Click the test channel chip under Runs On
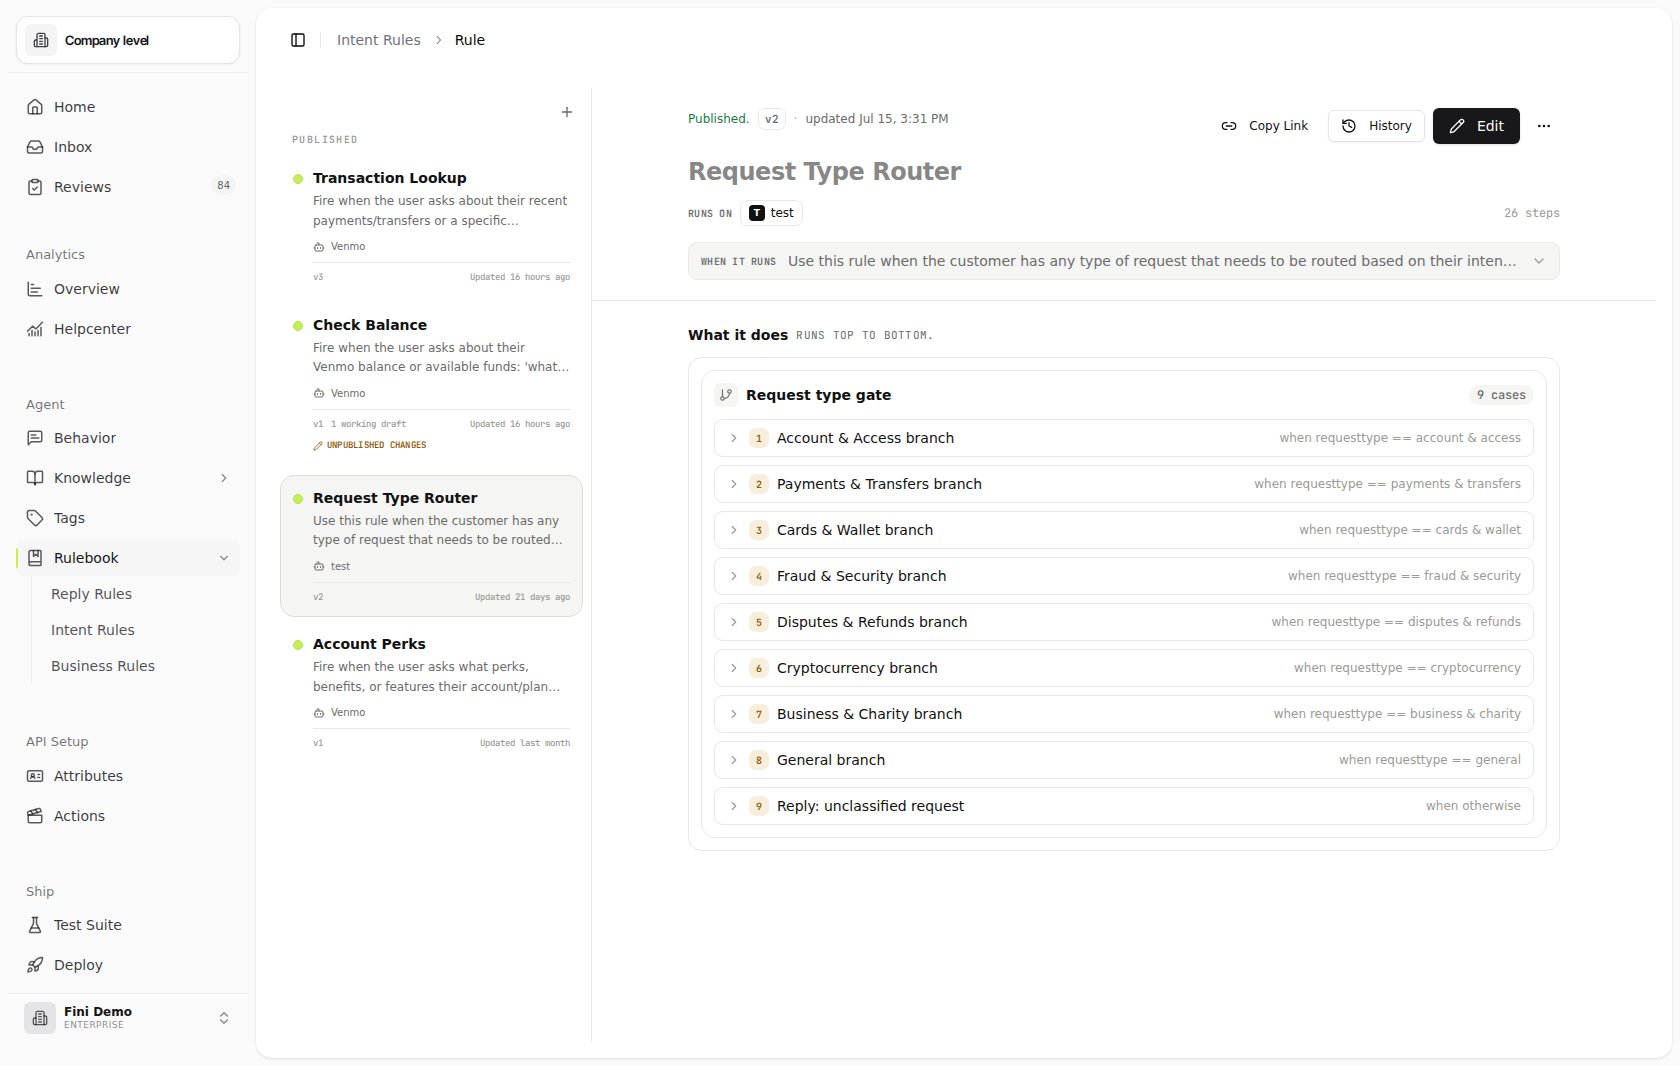1680x1066 pixels. click(x=772, y=213)
